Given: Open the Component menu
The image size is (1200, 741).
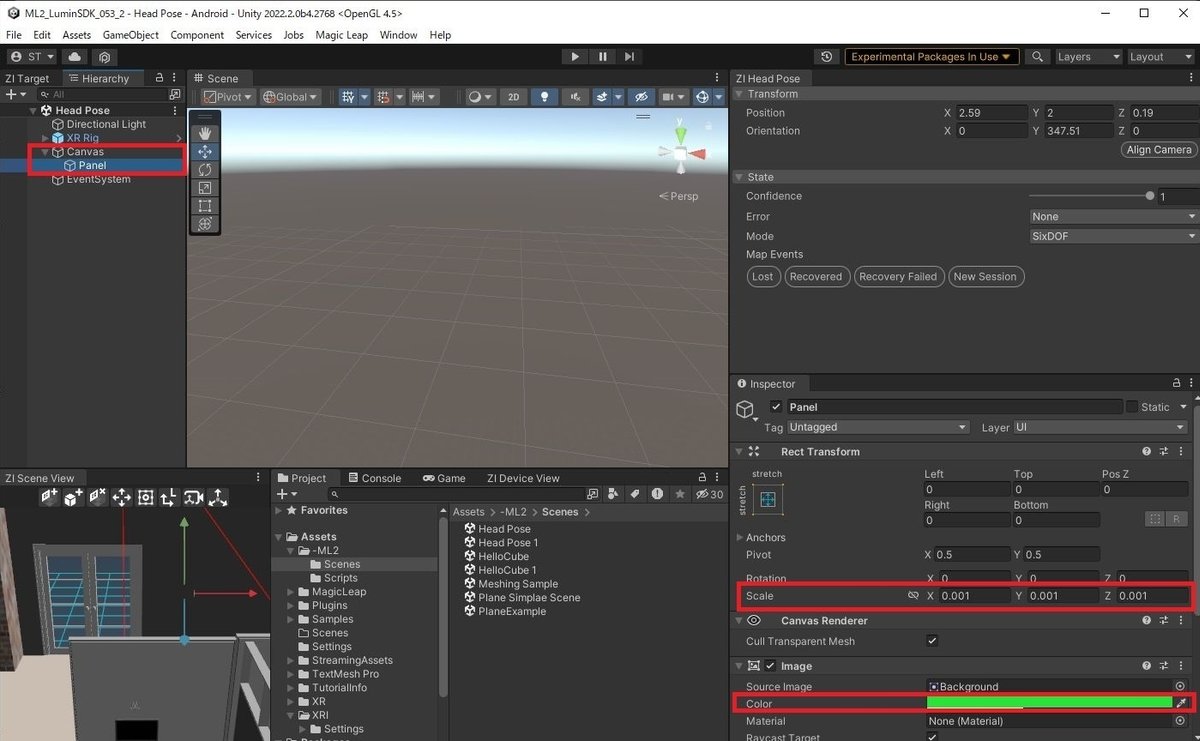Looking at the screenshot, I should 197,35.
